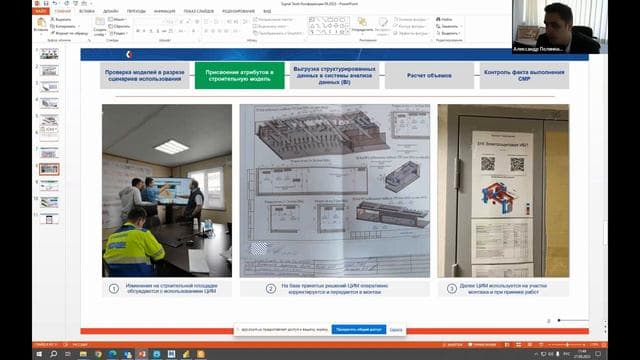Click the green 'Присвоение атрибутов' step box
This screenshot has width=640, height=360.
(x=240, y=76)
